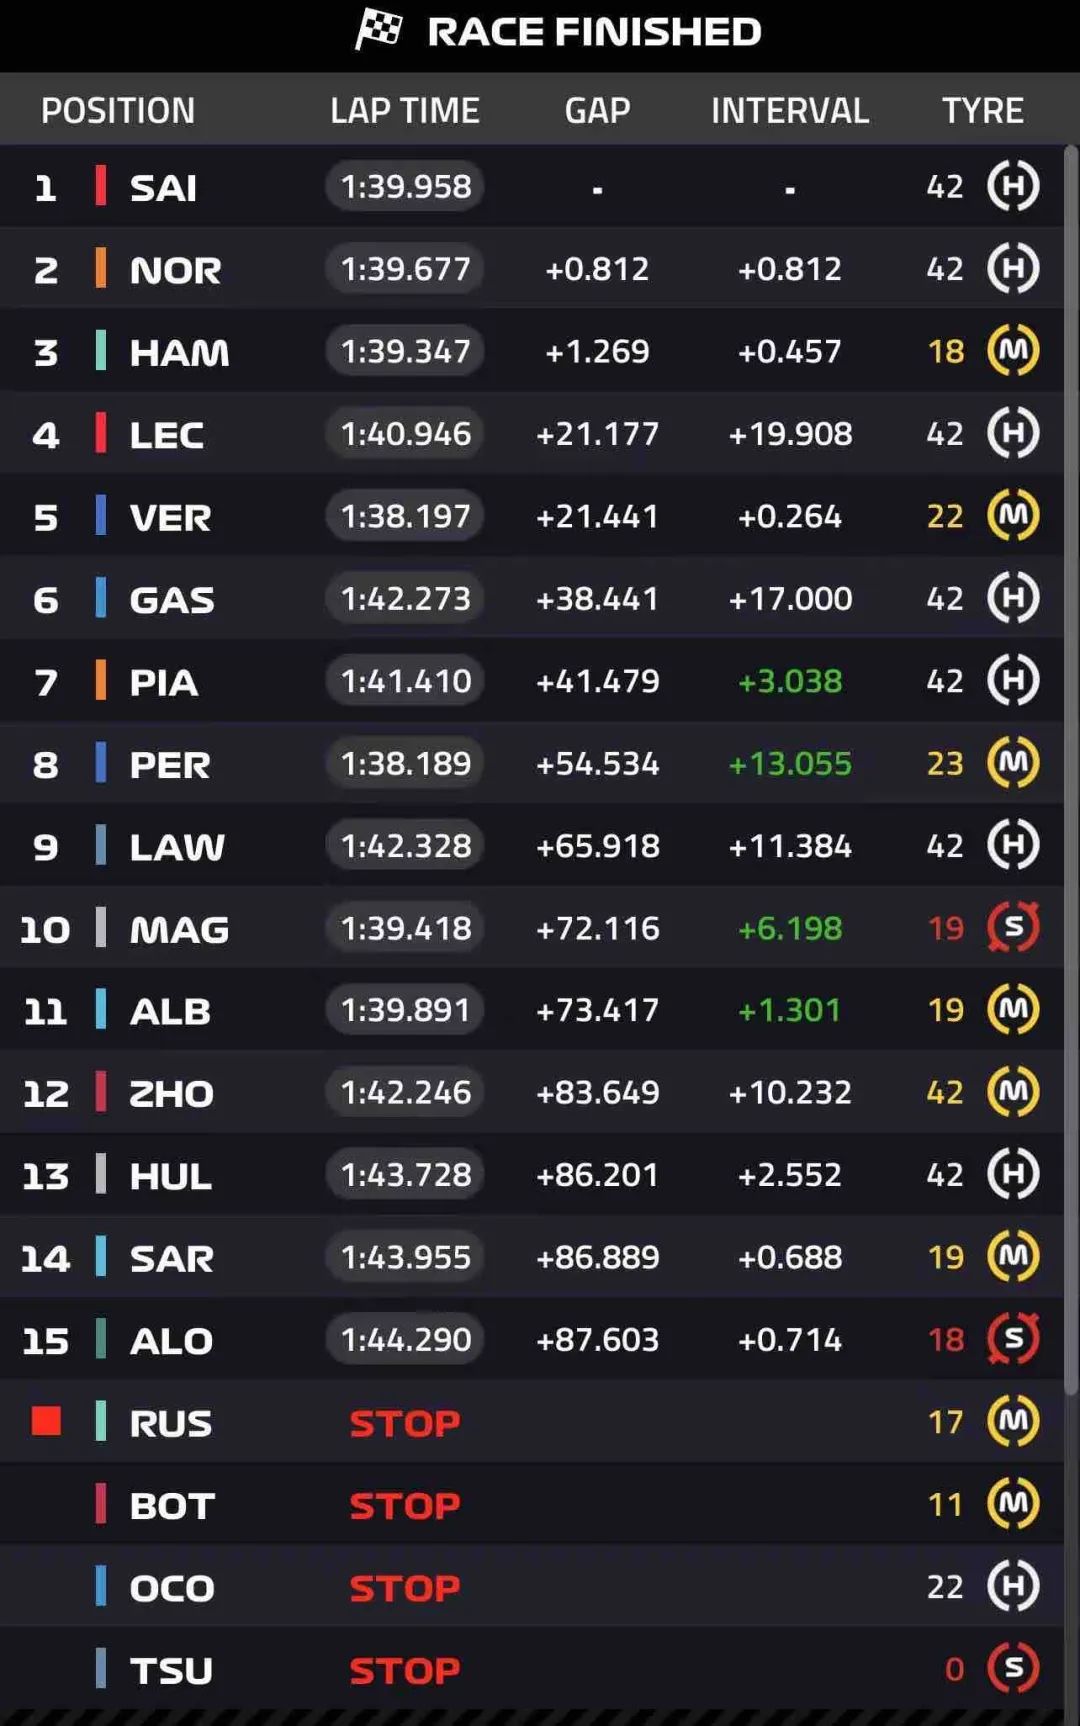The image size is (1080, 1726).
Task: Select the INTERVAL column header
Action: [x=790, y=110]
